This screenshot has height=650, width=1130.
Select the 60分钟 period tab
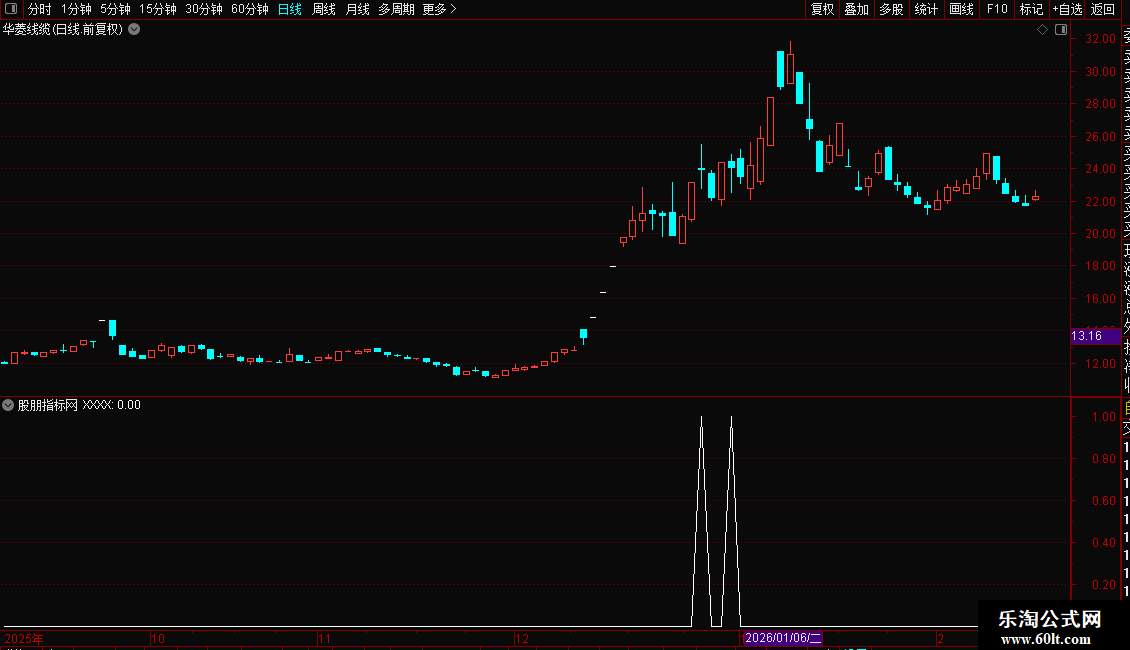click(x=250, y=9)
